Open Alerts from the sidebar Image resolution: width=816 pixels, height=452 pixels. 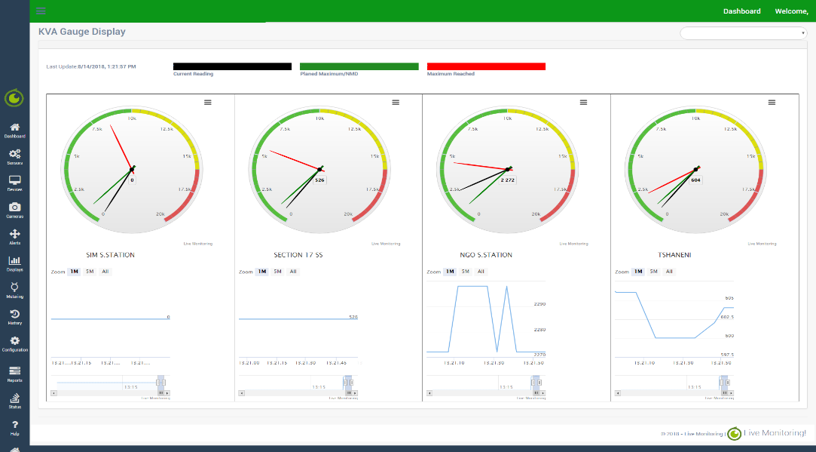pos(14,235)
